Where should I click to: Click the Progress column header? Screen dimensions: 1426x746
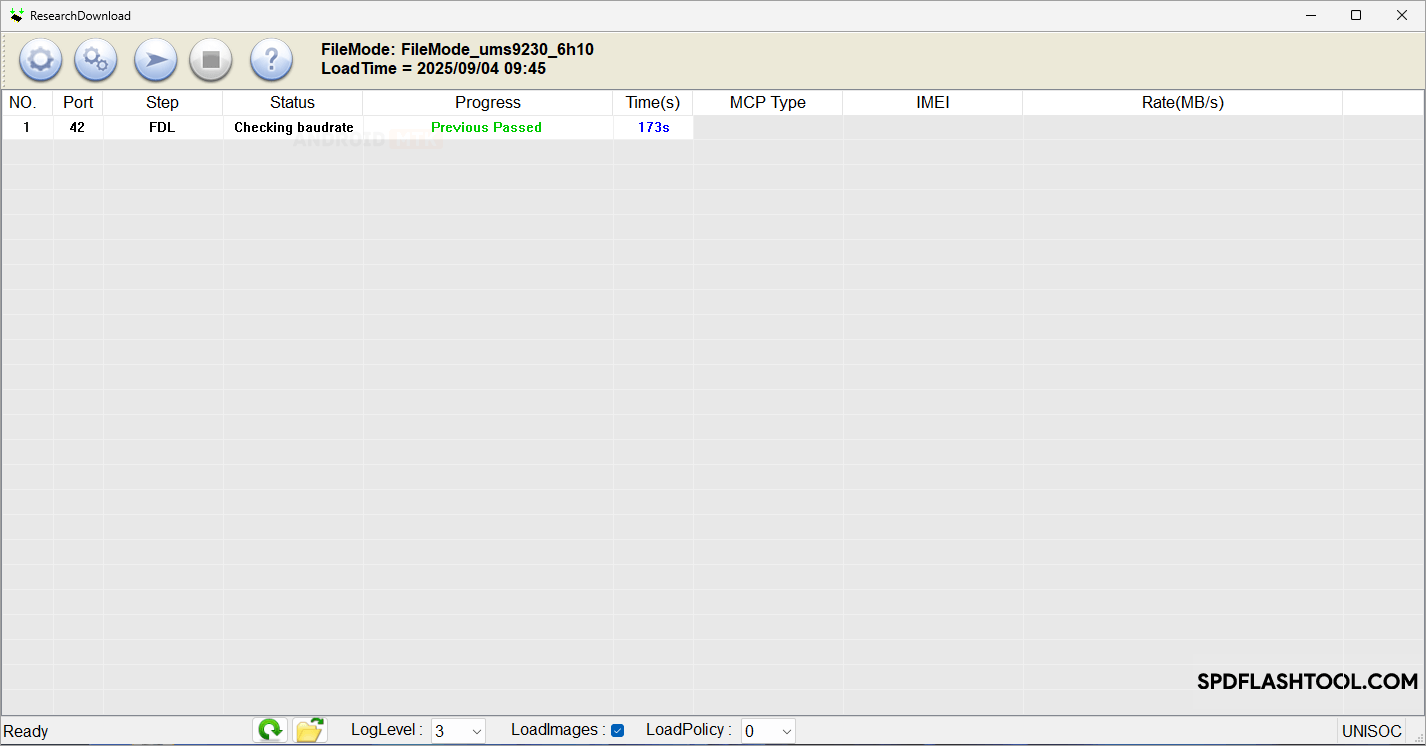click(x=487, y=103)
